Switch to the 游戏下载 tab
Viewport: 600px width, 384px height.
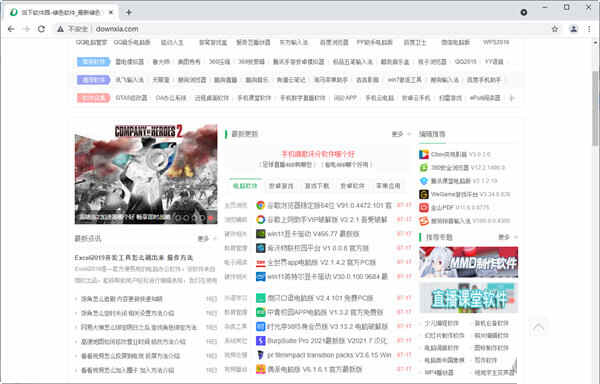click(x=317, y=186)
